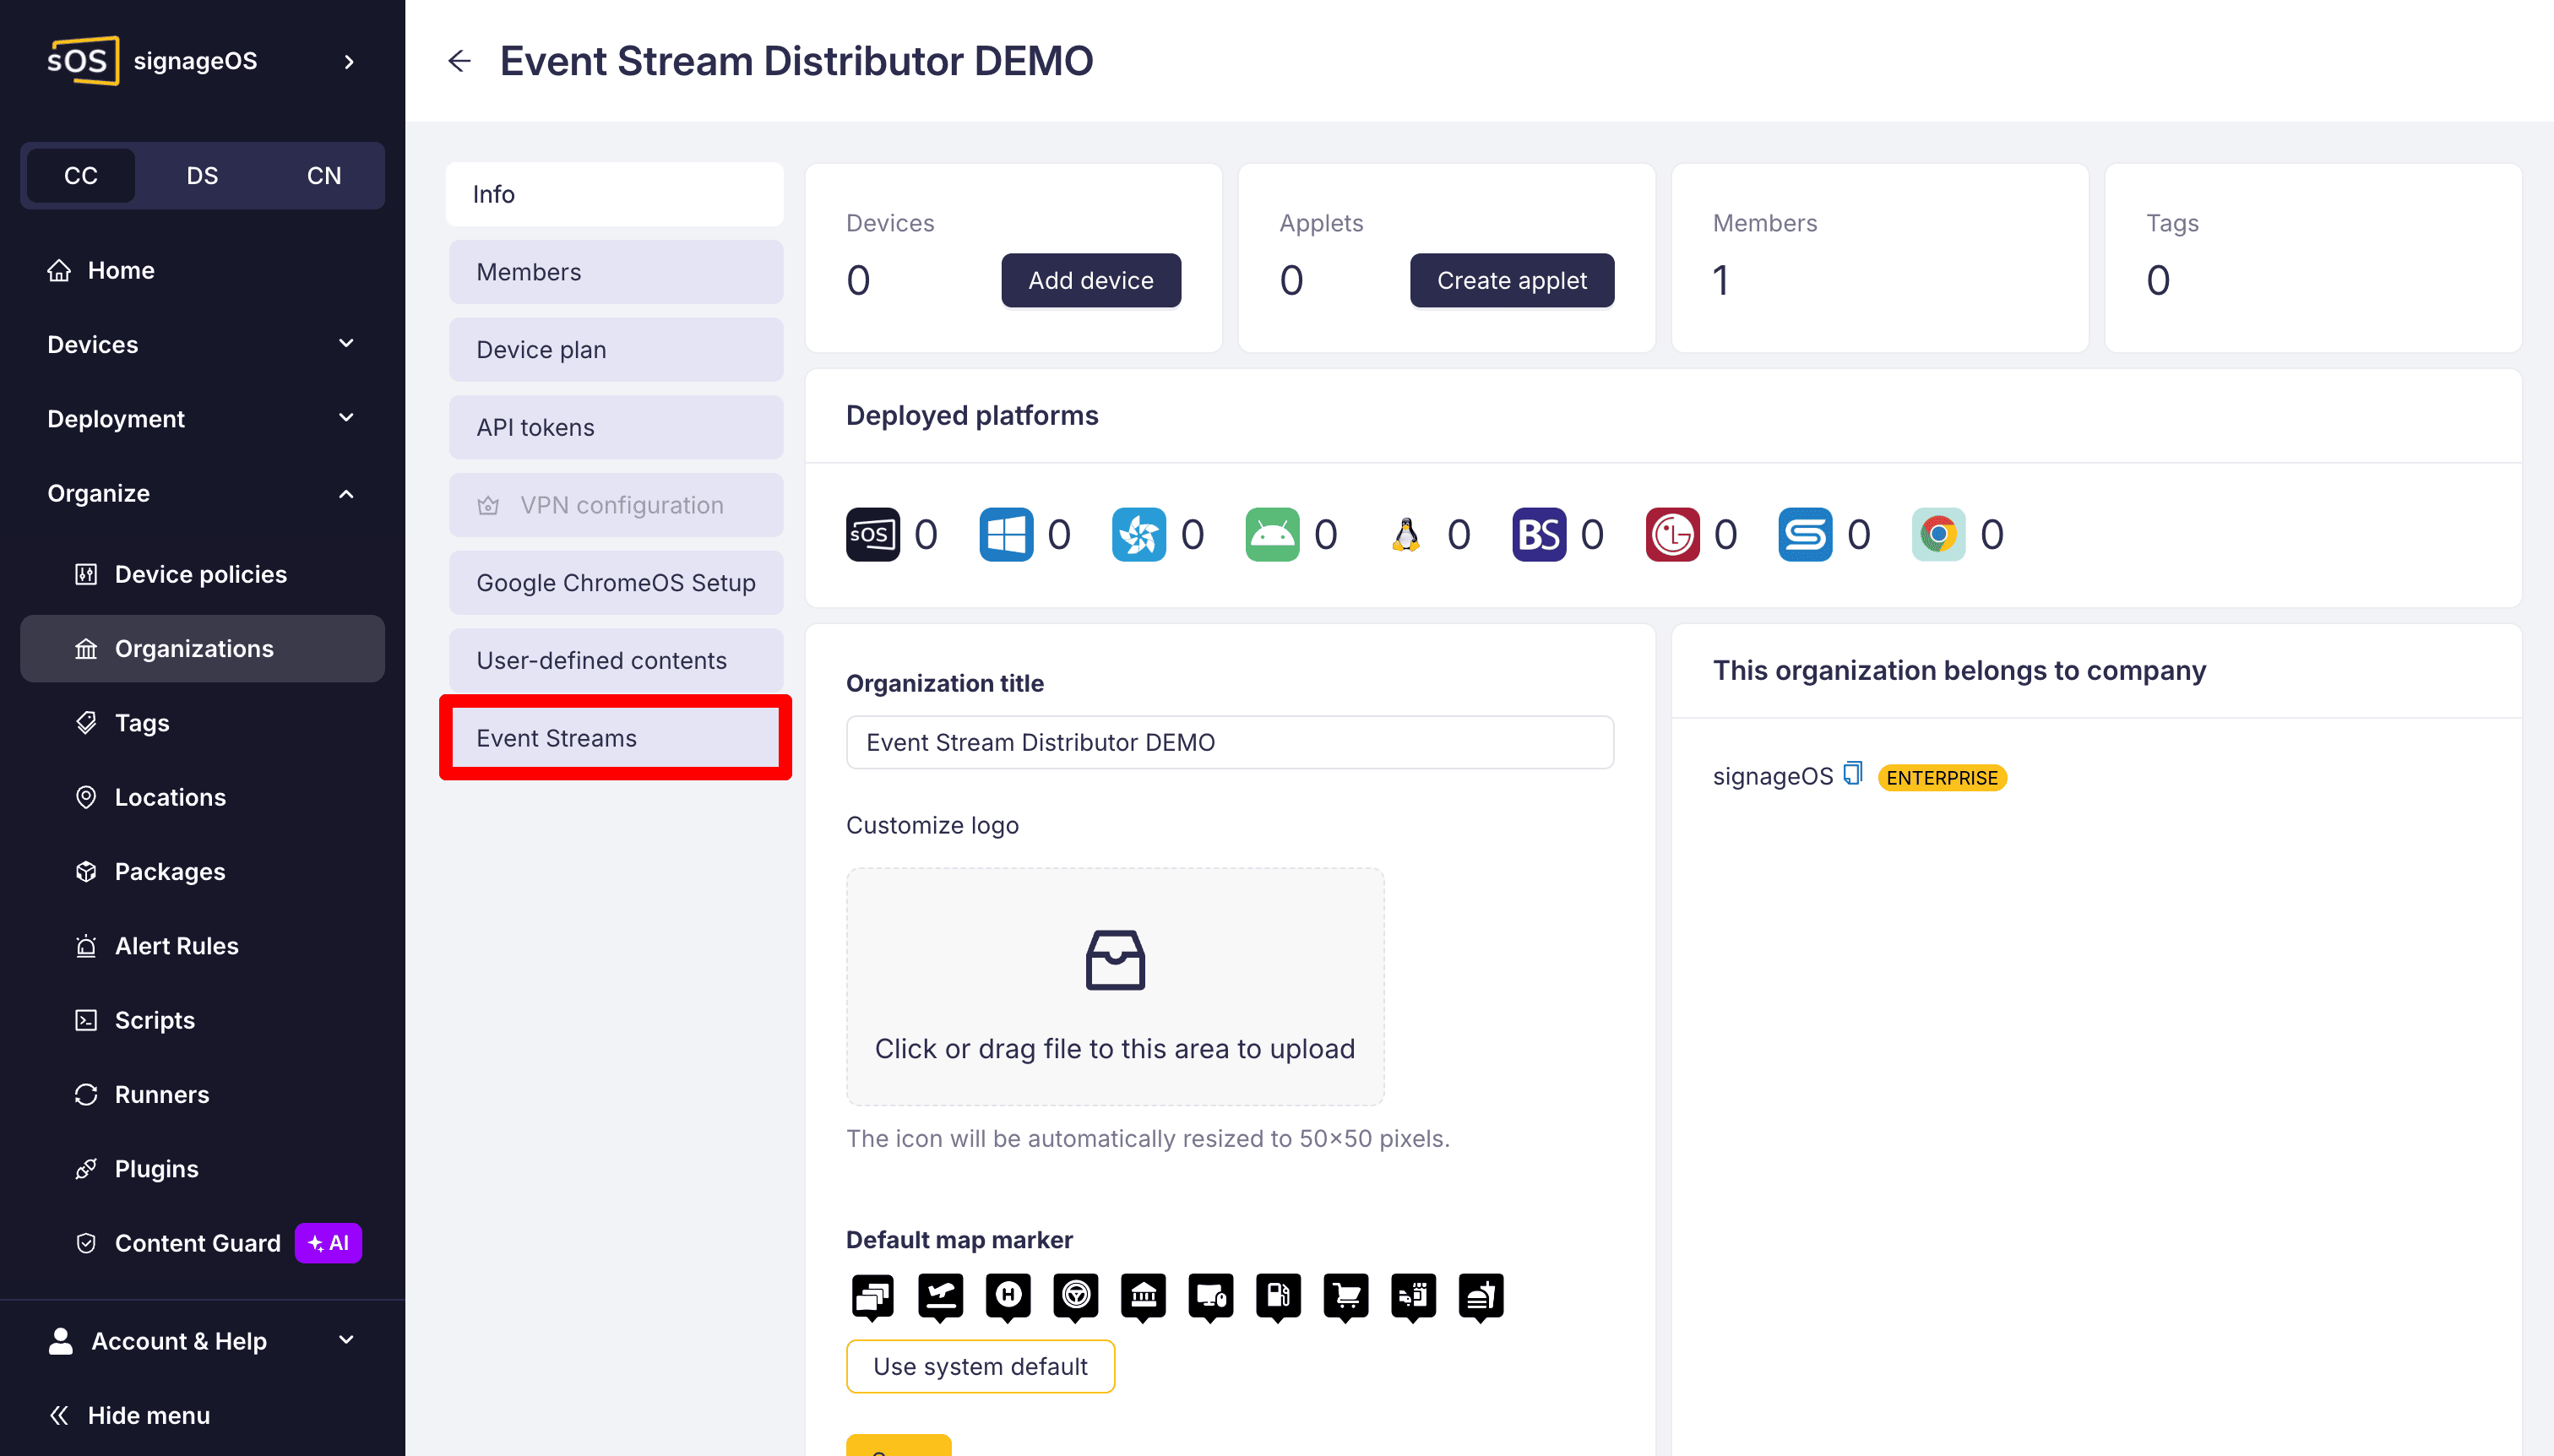Open Tags in the sidebar
The width and height of the screenshot is (2554, 1456).
click(x=202, y=723)
